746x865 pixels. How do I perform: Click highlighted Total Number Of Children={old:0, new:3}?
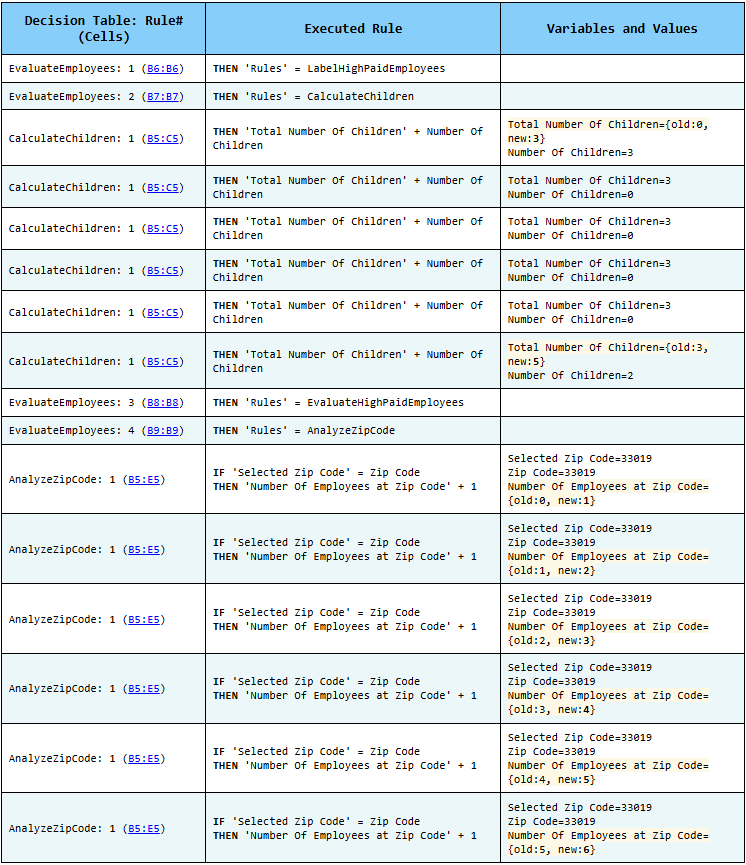[x=608, y=131]
